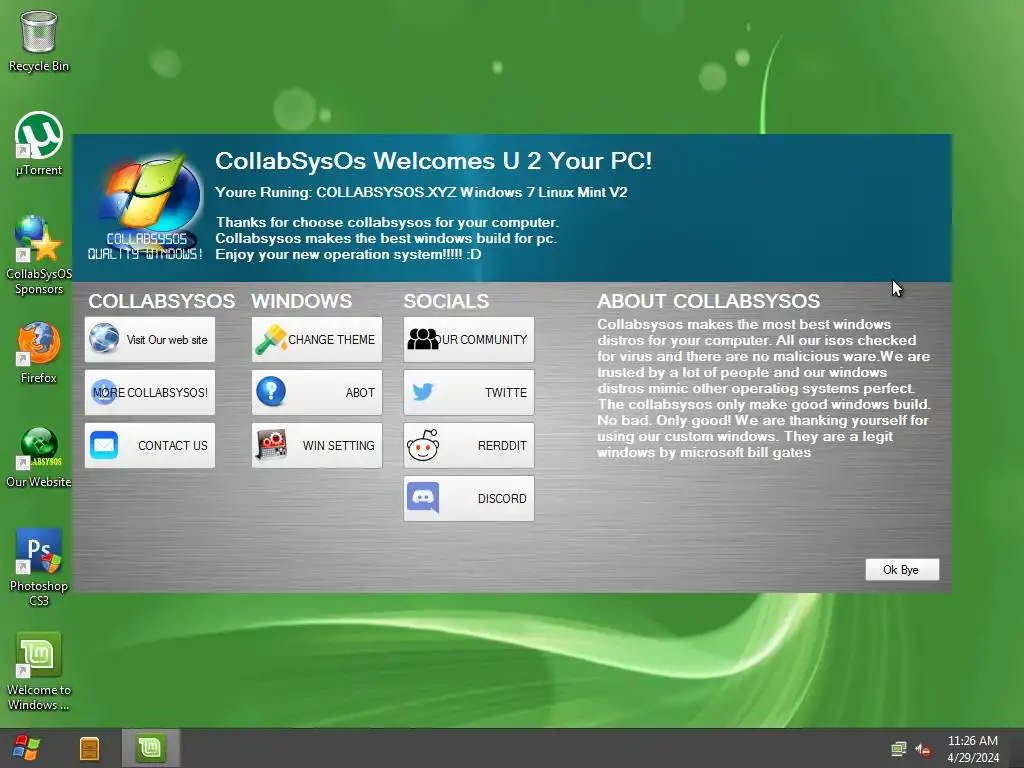Click the blue question mark icon

pyautogui.click(x=271, y=391)
